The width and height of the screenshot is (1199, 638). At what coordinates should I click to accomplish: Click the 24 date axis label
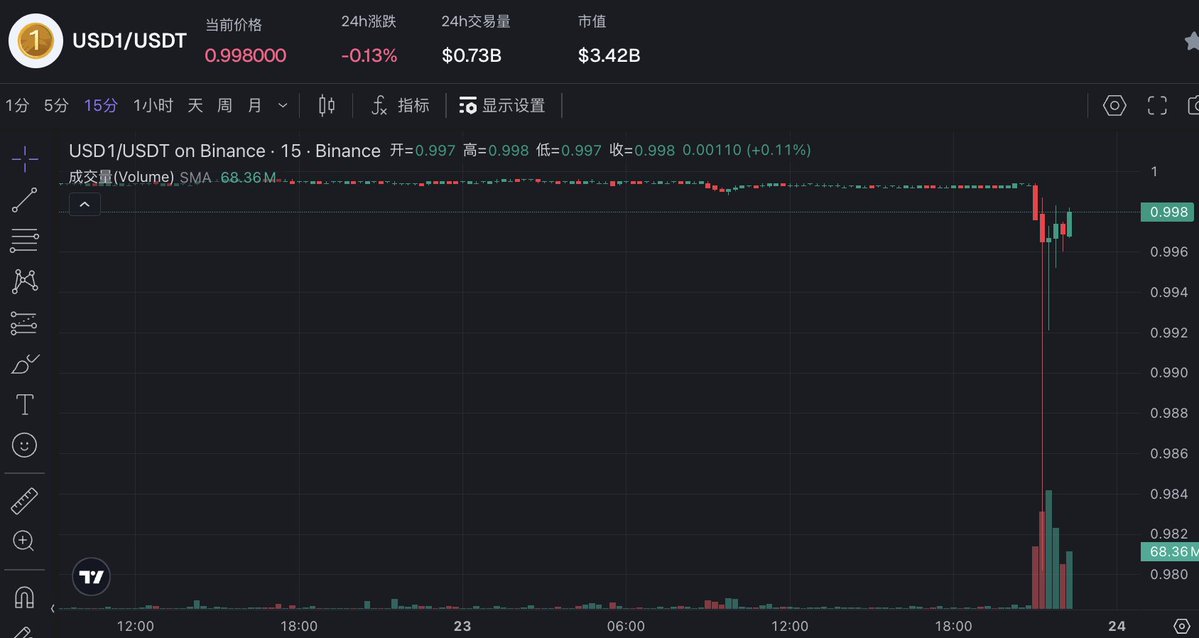pos(1116,627)
